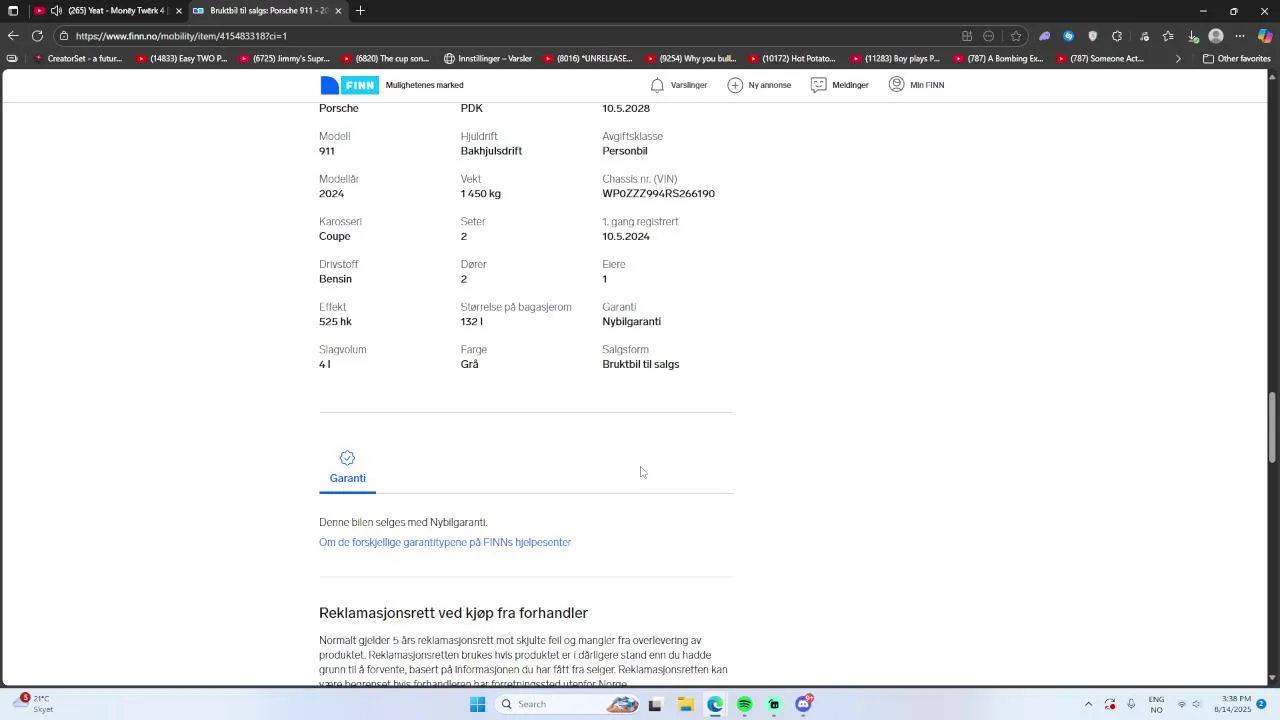Open File Explorer from taskbar
Image resolution: width=1280 pixels, height=720 pixels.
click(x=686, y=705)
